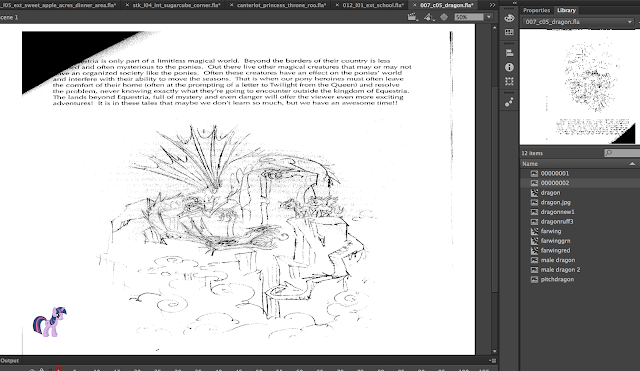Click the Output panel label
The image size is (640, 371).
(9, 361)
